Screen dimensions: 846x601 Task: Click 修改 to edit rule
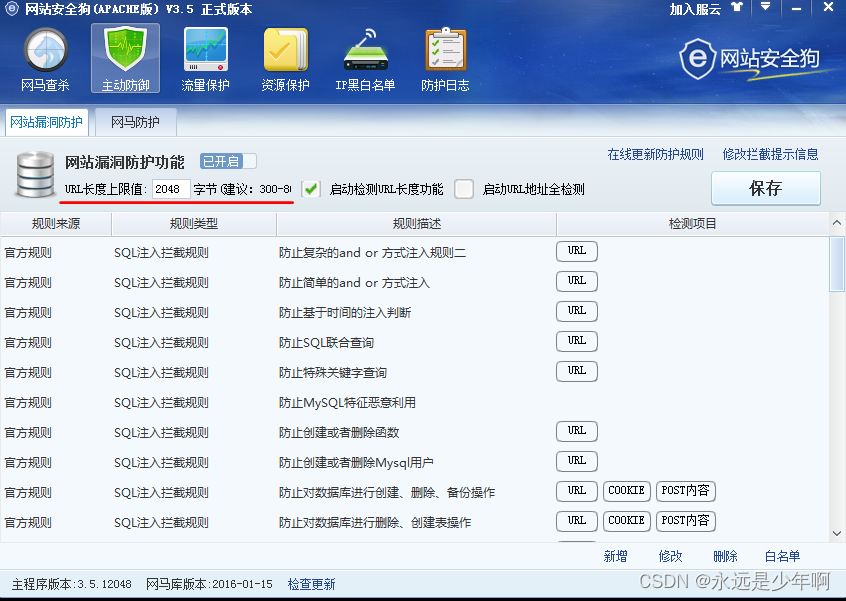pos(671,556)
